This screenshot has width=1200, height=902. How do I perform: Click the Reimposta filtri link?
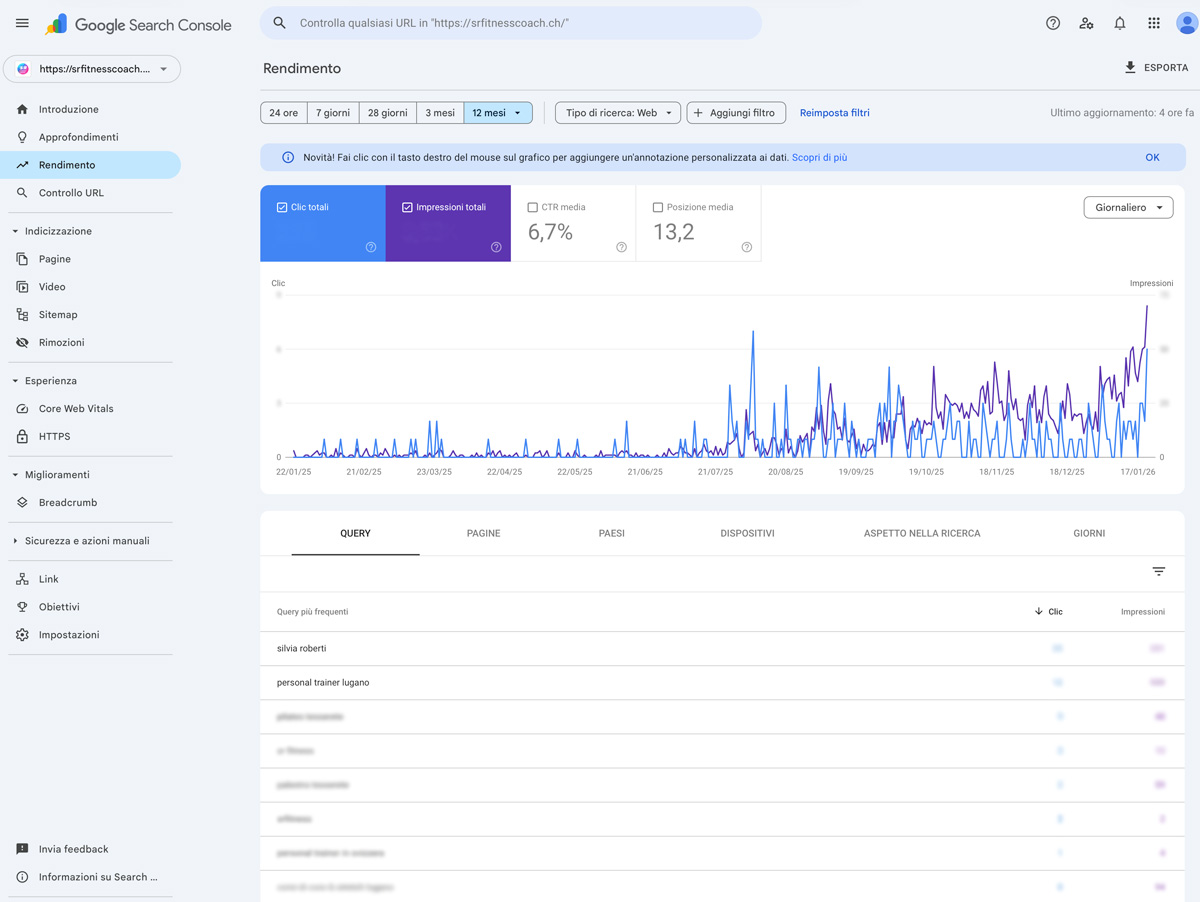[834, 113]
